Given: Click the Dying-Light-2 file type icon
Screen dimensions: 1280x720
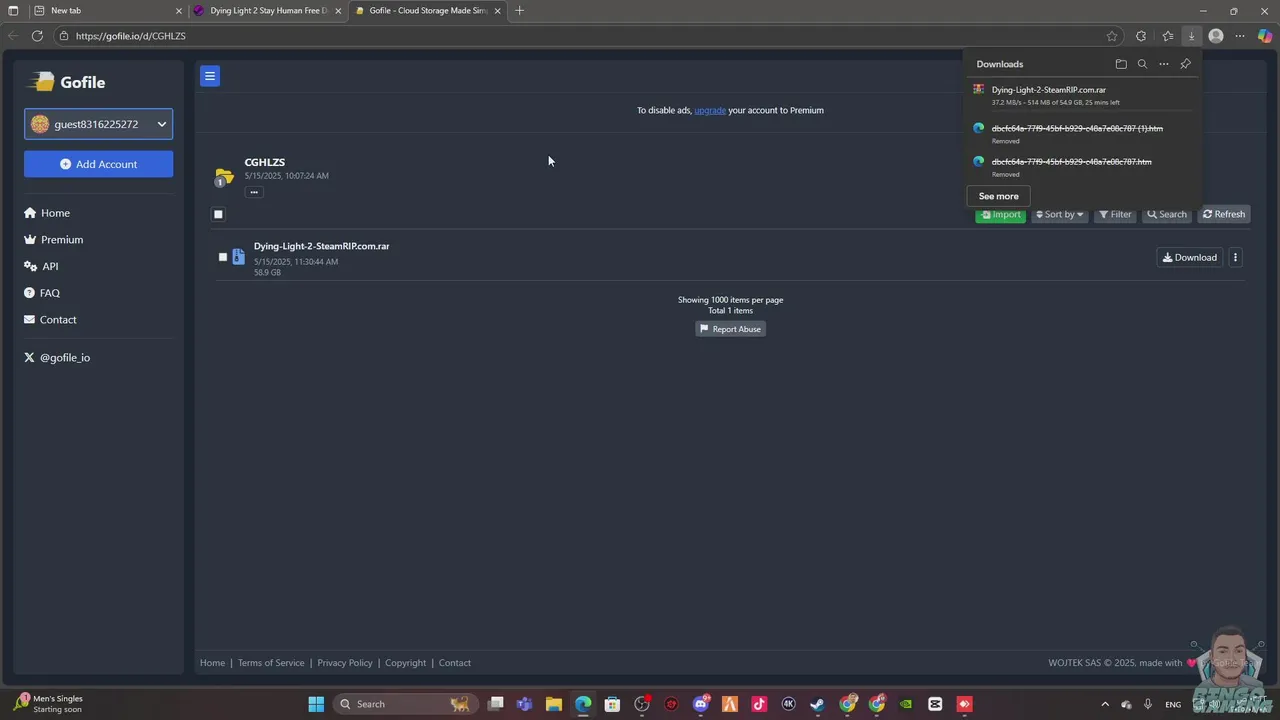Looking at the screenshot, I should pyautogui.click(x=238, y=257).
